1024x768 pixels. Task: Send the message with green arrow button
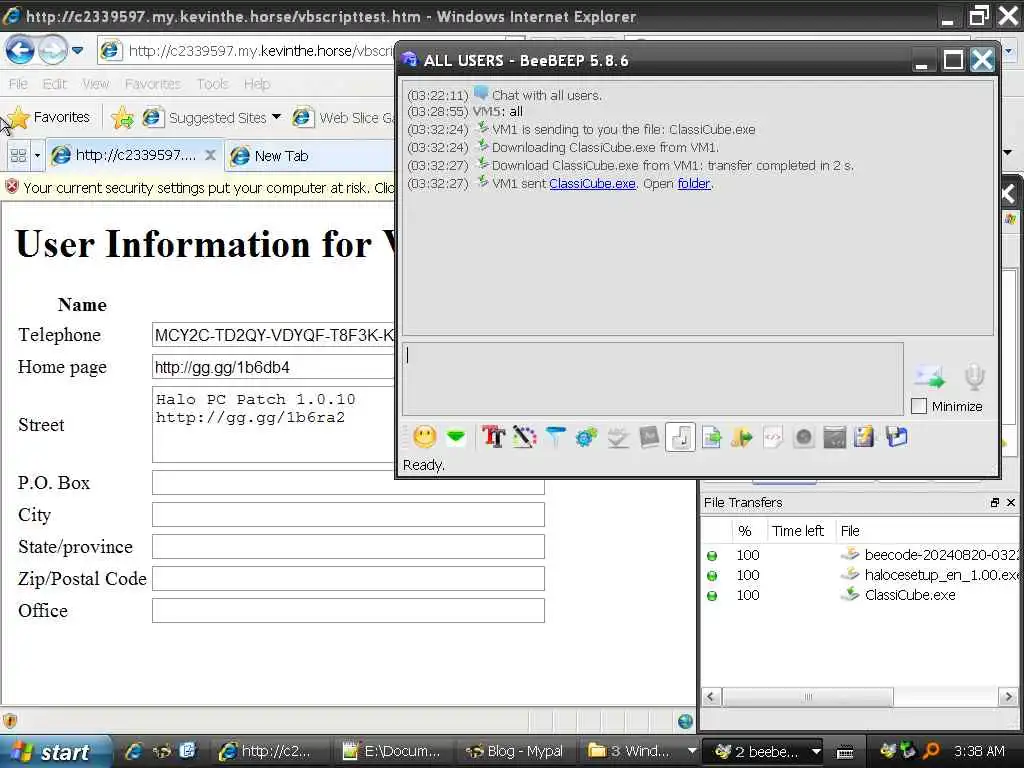tap(929, 377)
